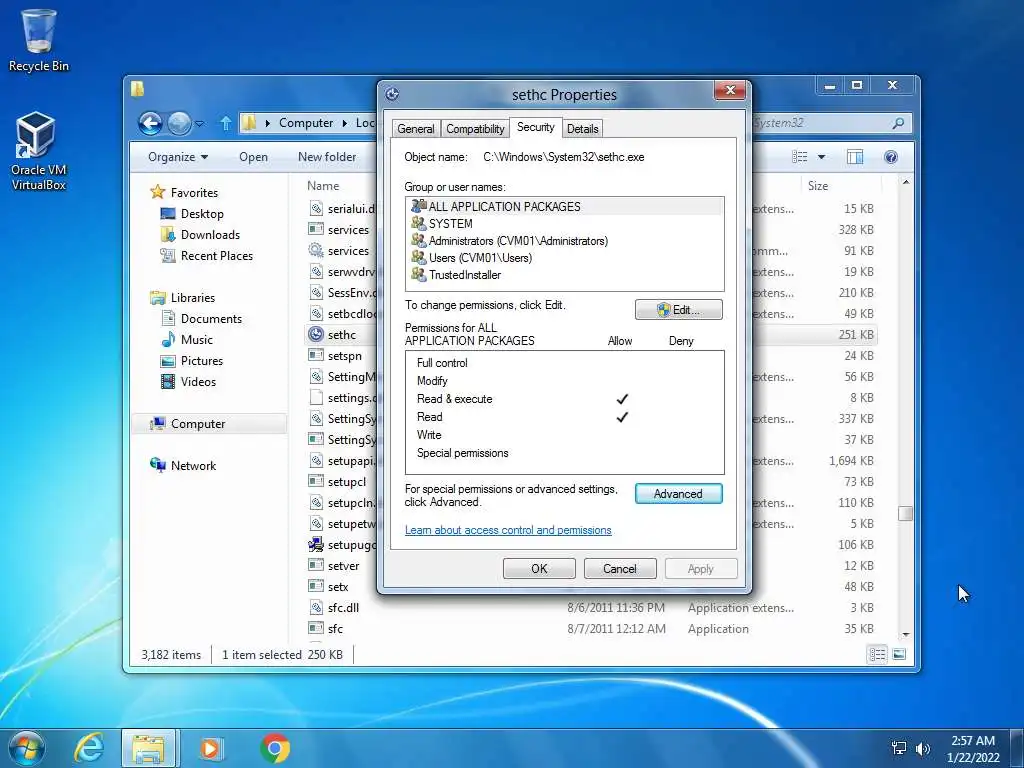Select the setx file
This screenshot has height=768, width=1024.
click(338, 587)
